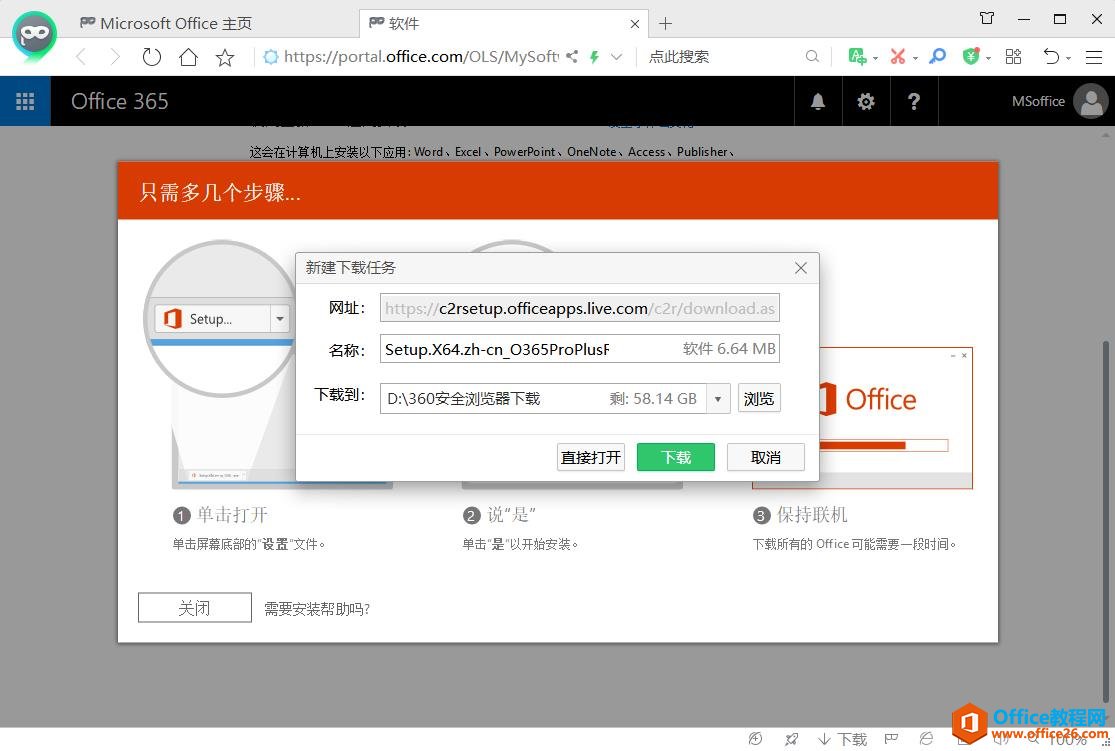The width and height of the screenshot is (1115, 751).
Task: Expand the screenshot tool dropdown arrow
Action: (x=915, y=58)
